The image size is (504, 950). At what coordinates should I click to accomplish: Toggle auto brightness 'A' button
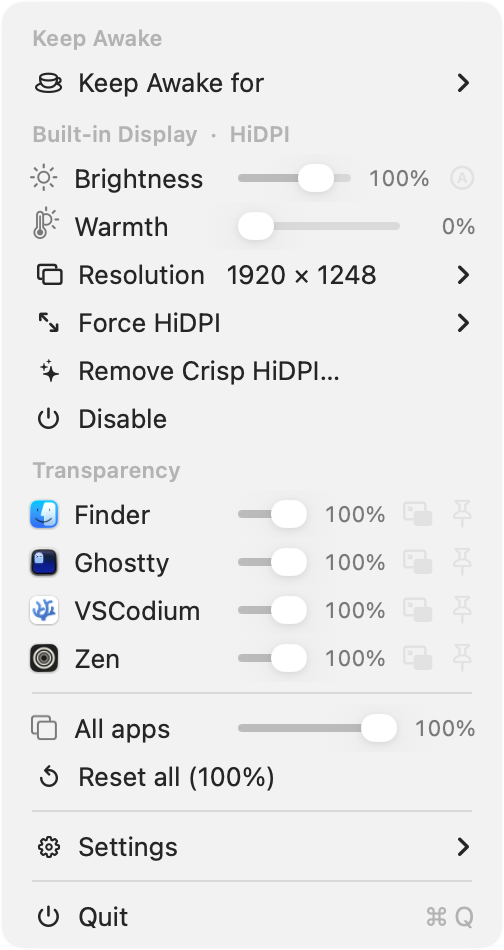click(462, 179)
